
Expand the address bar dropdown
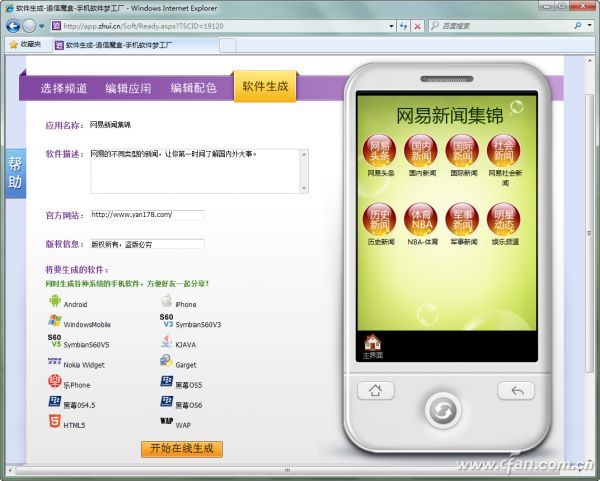(x=391, y=26)
